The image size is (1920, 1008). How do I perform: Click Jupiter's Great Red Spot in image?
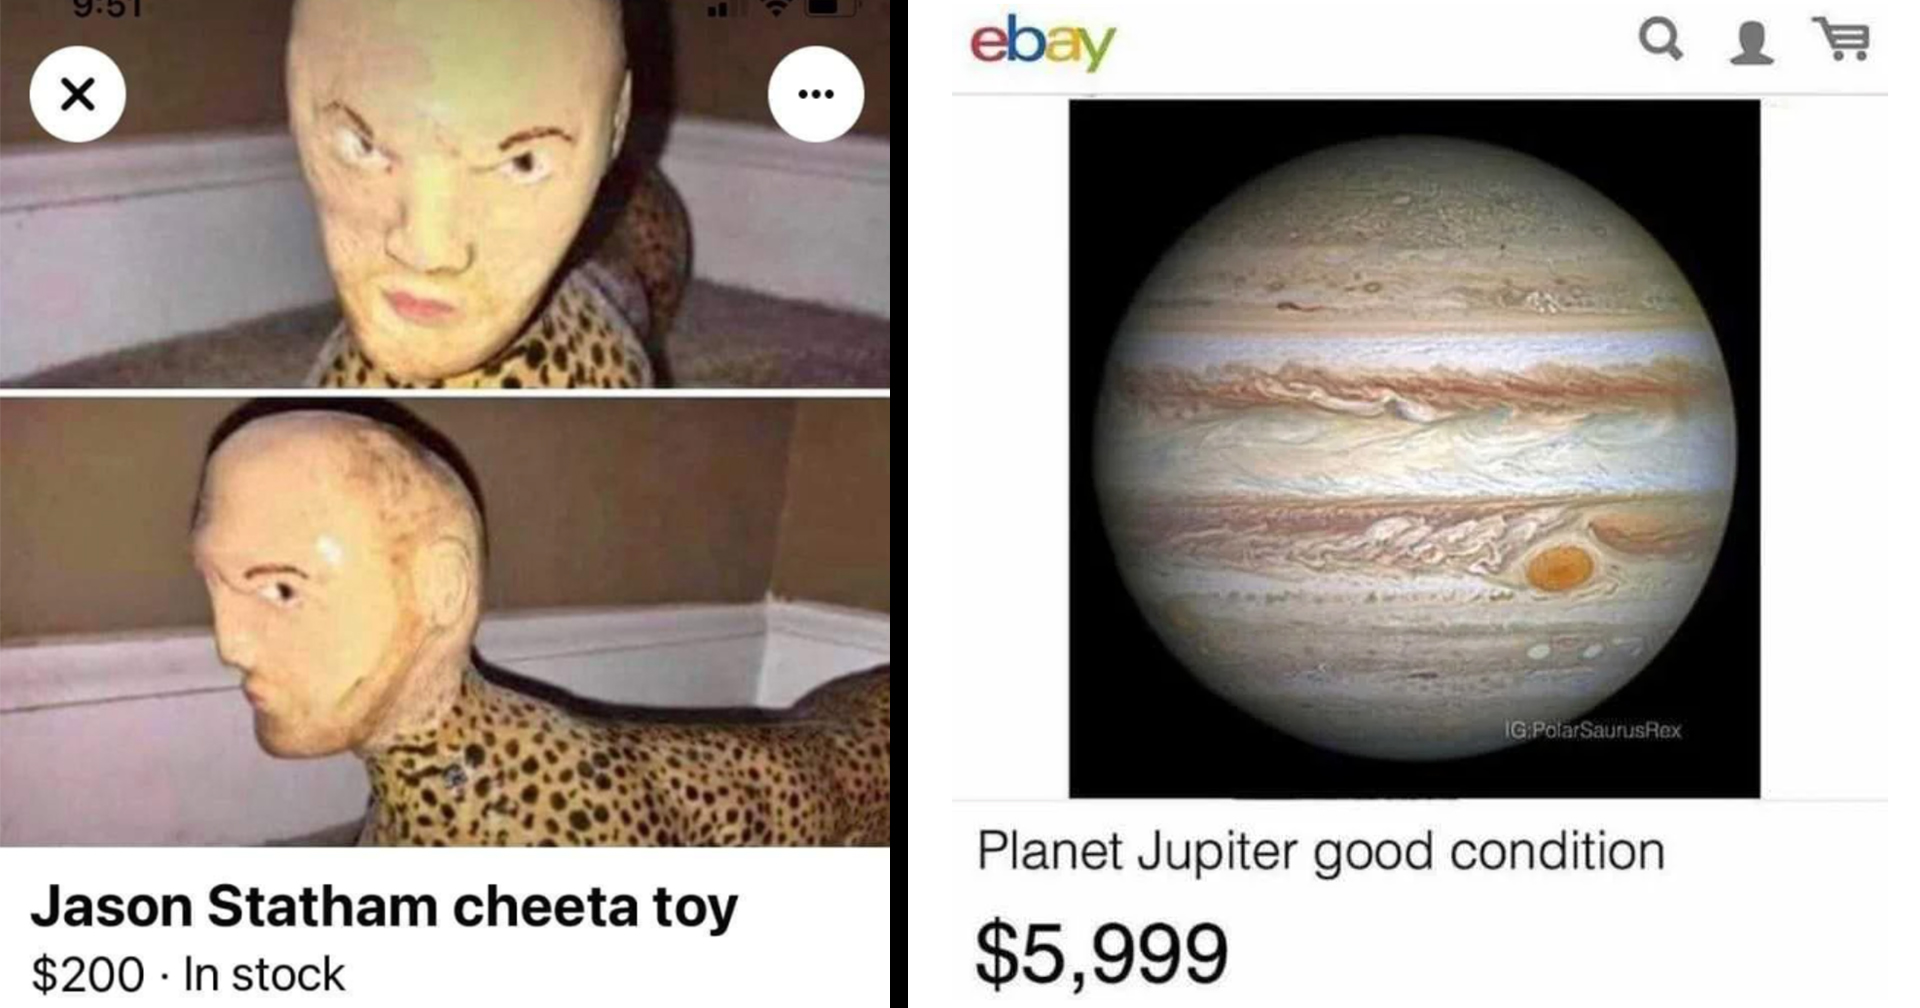(1560, 567)
